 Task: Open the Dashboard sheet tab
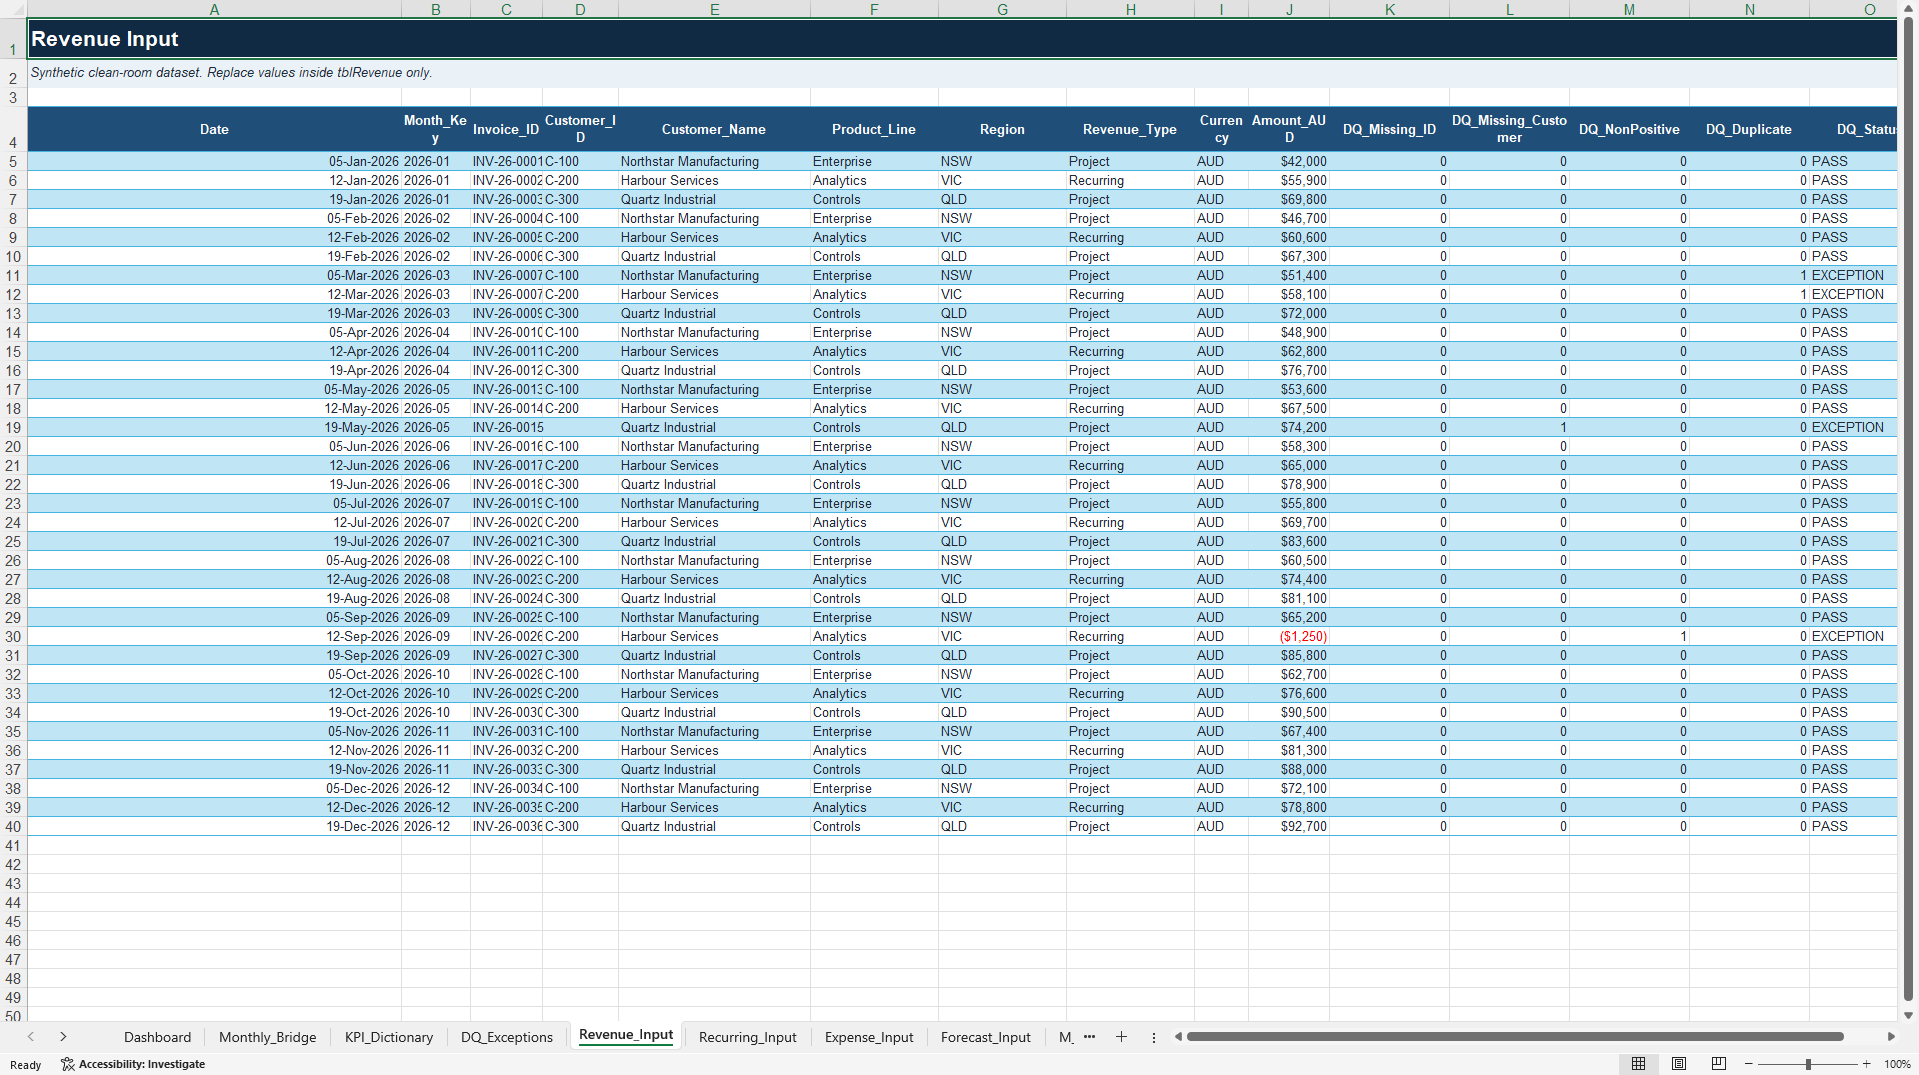157,1037
